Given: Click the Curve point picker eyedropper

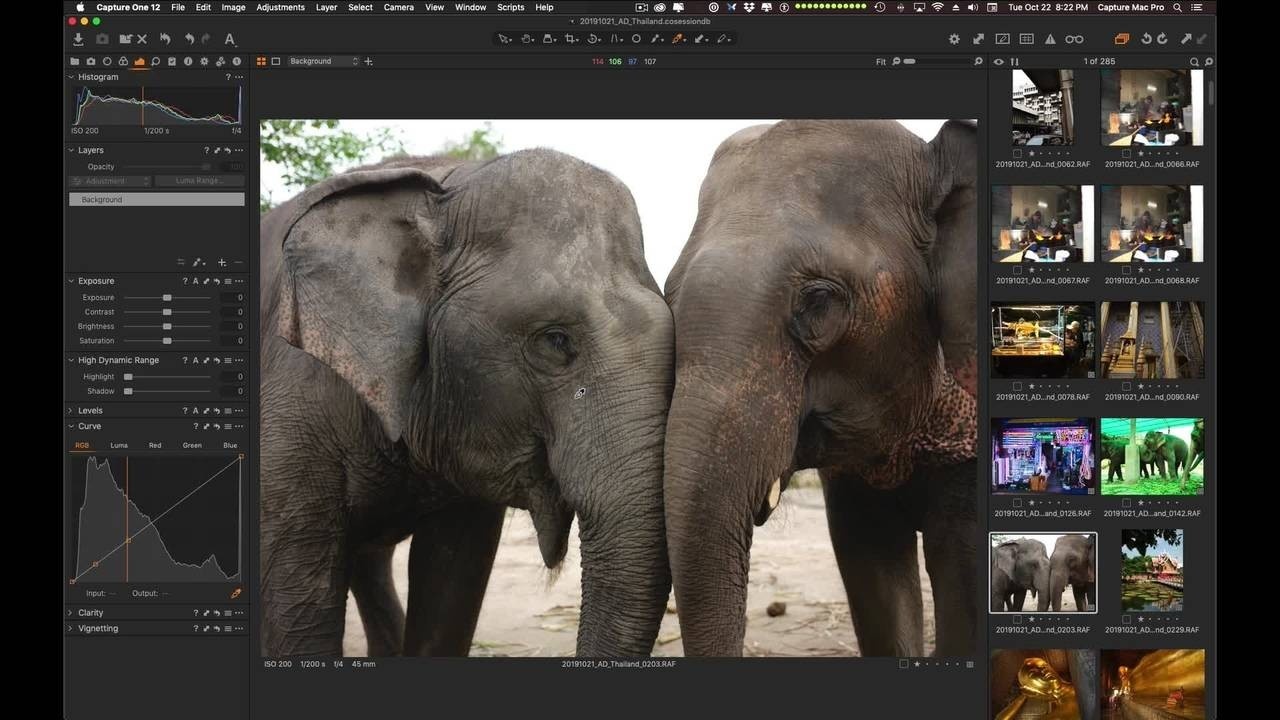Looking at the screenshot, I should tap(236, 593).
